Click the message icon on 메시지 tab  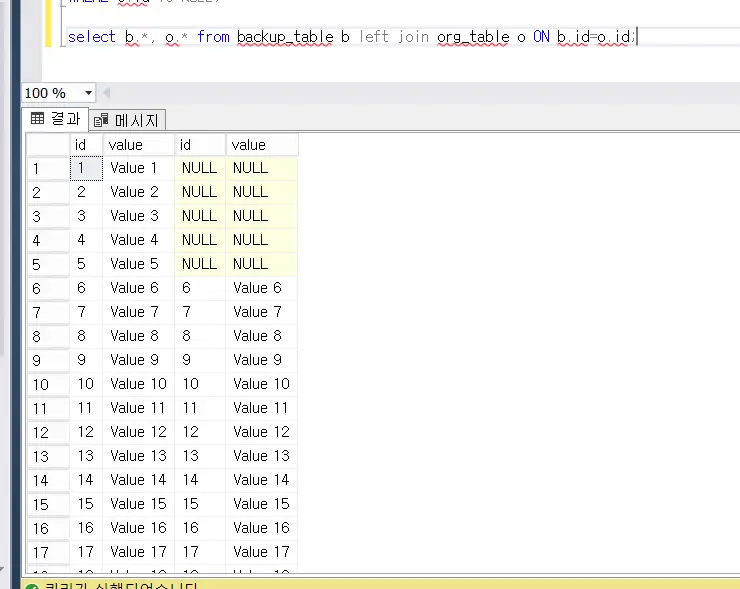click(x=101, y=120)
